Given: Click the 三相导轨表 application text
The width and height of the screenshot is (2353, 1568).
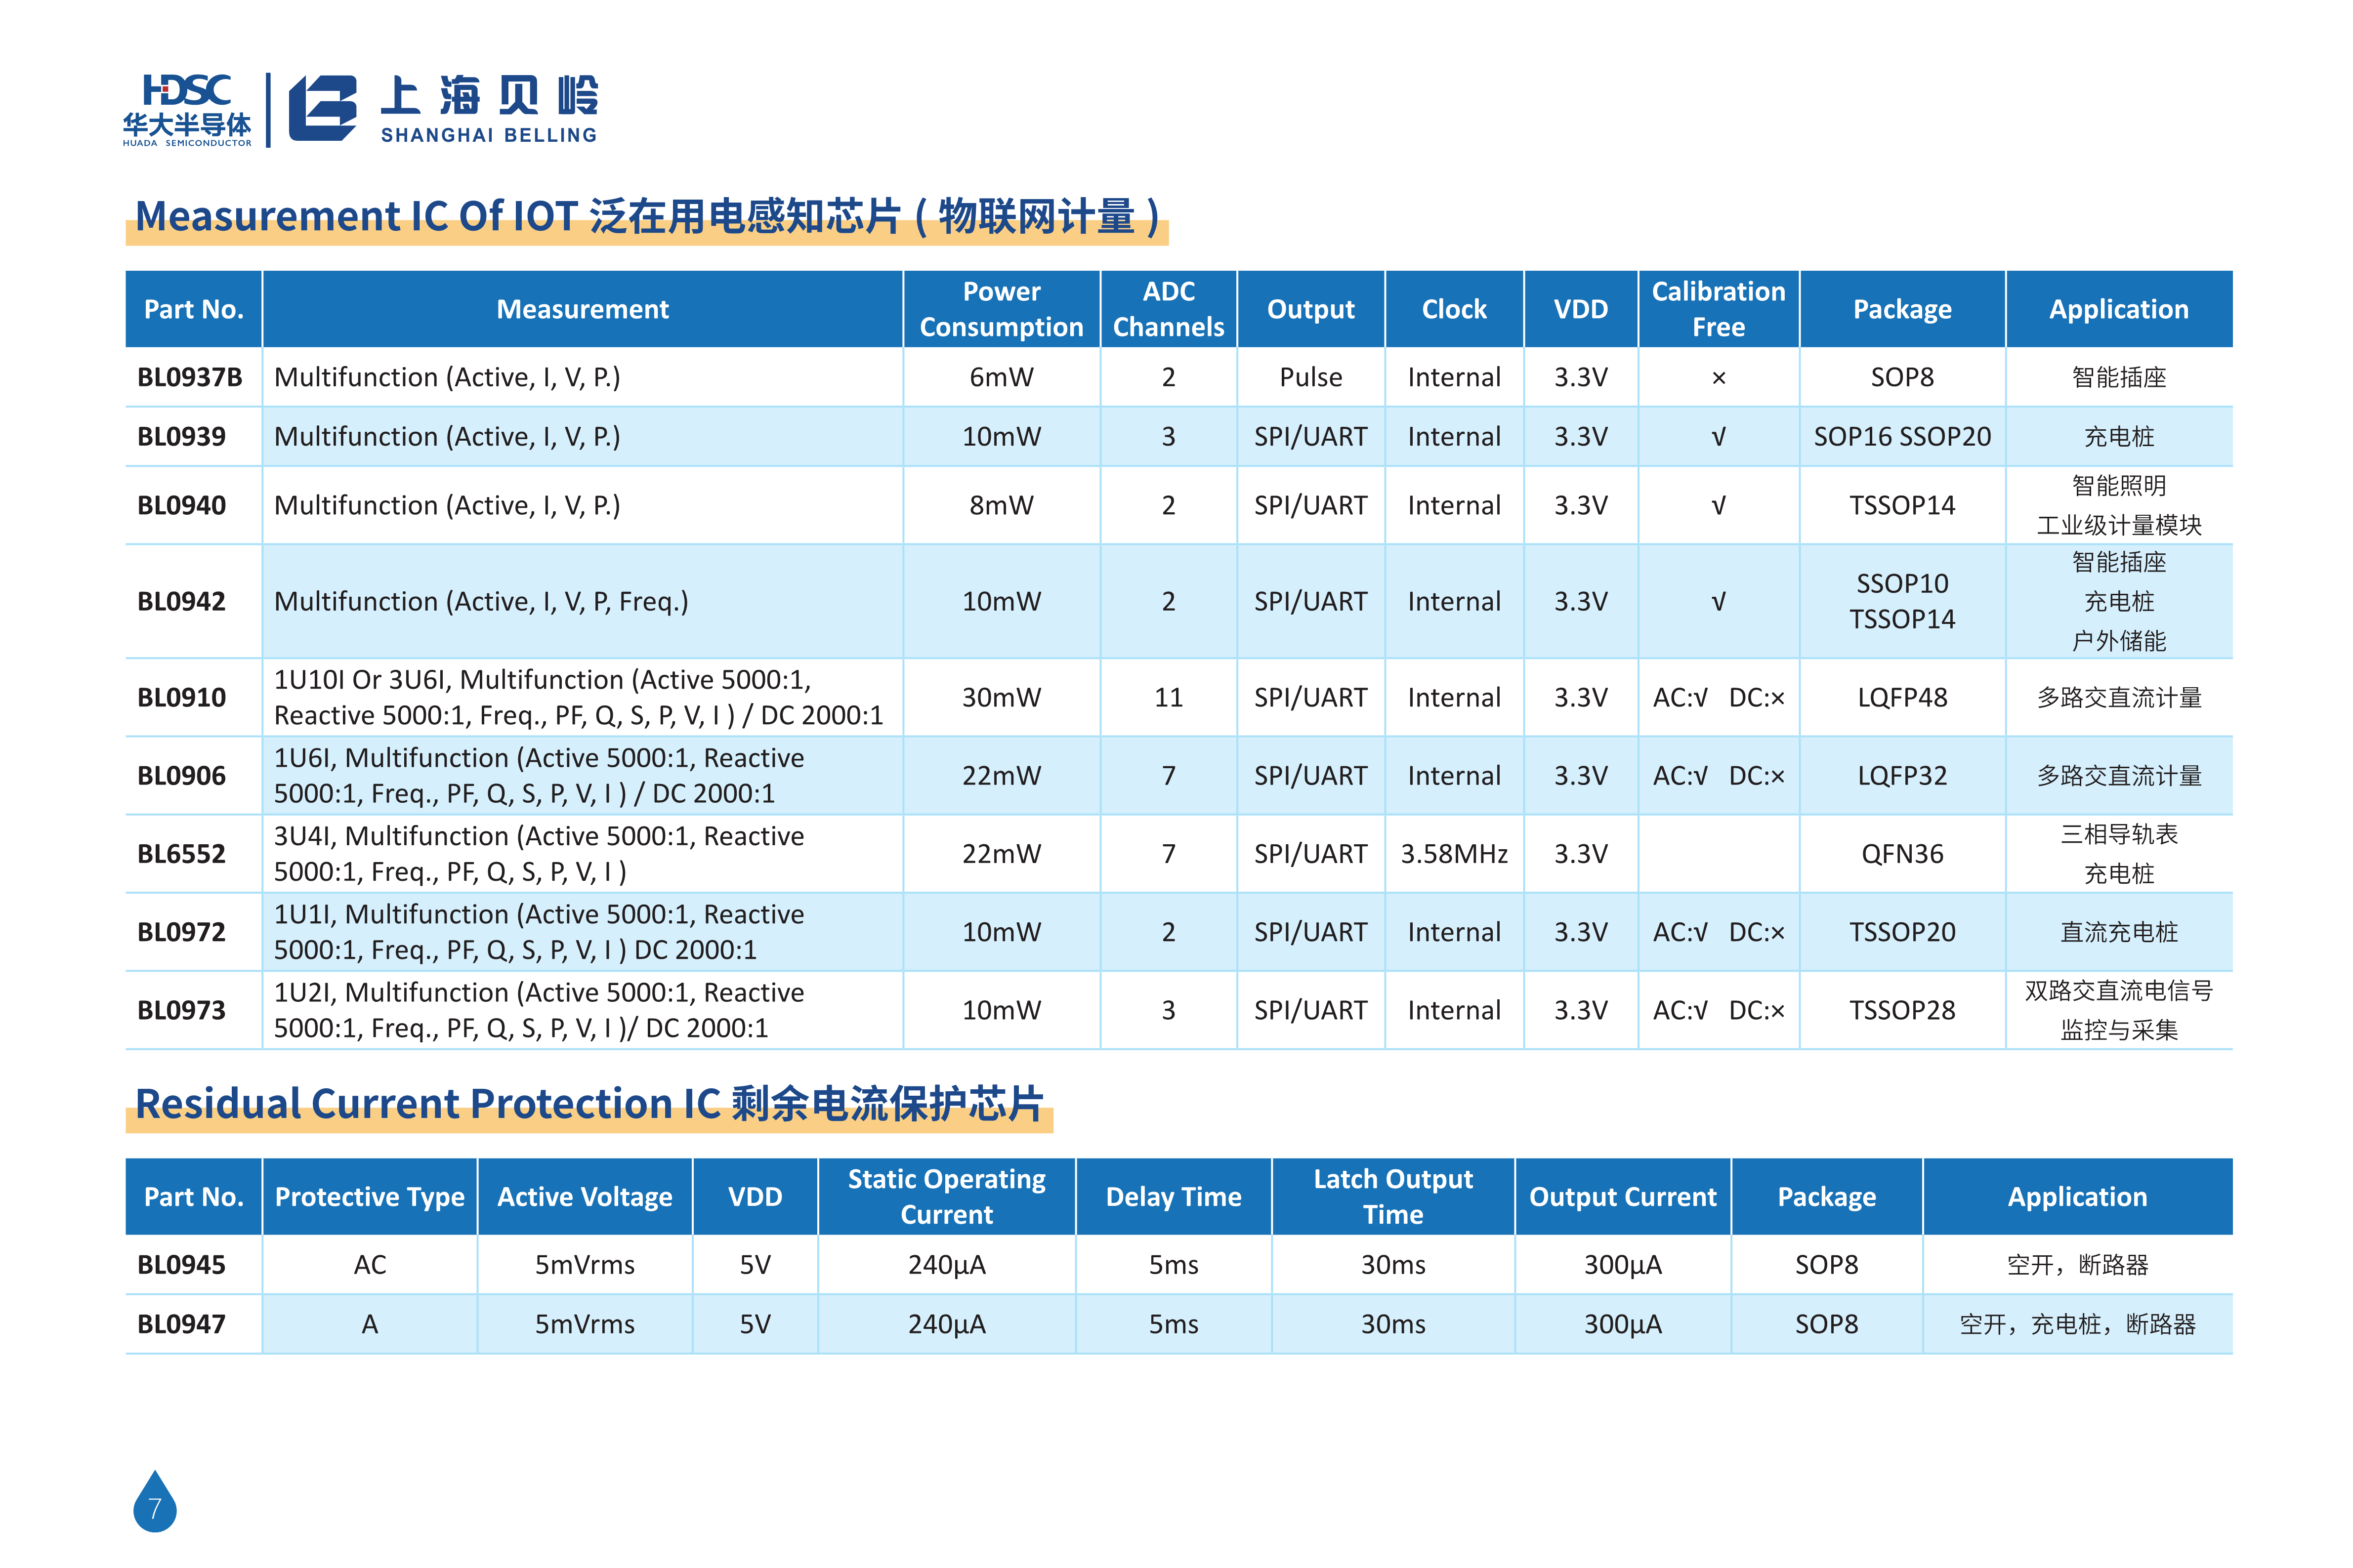Looking at the screenshot, I should pyautogui.click(x=2118, y=834).
